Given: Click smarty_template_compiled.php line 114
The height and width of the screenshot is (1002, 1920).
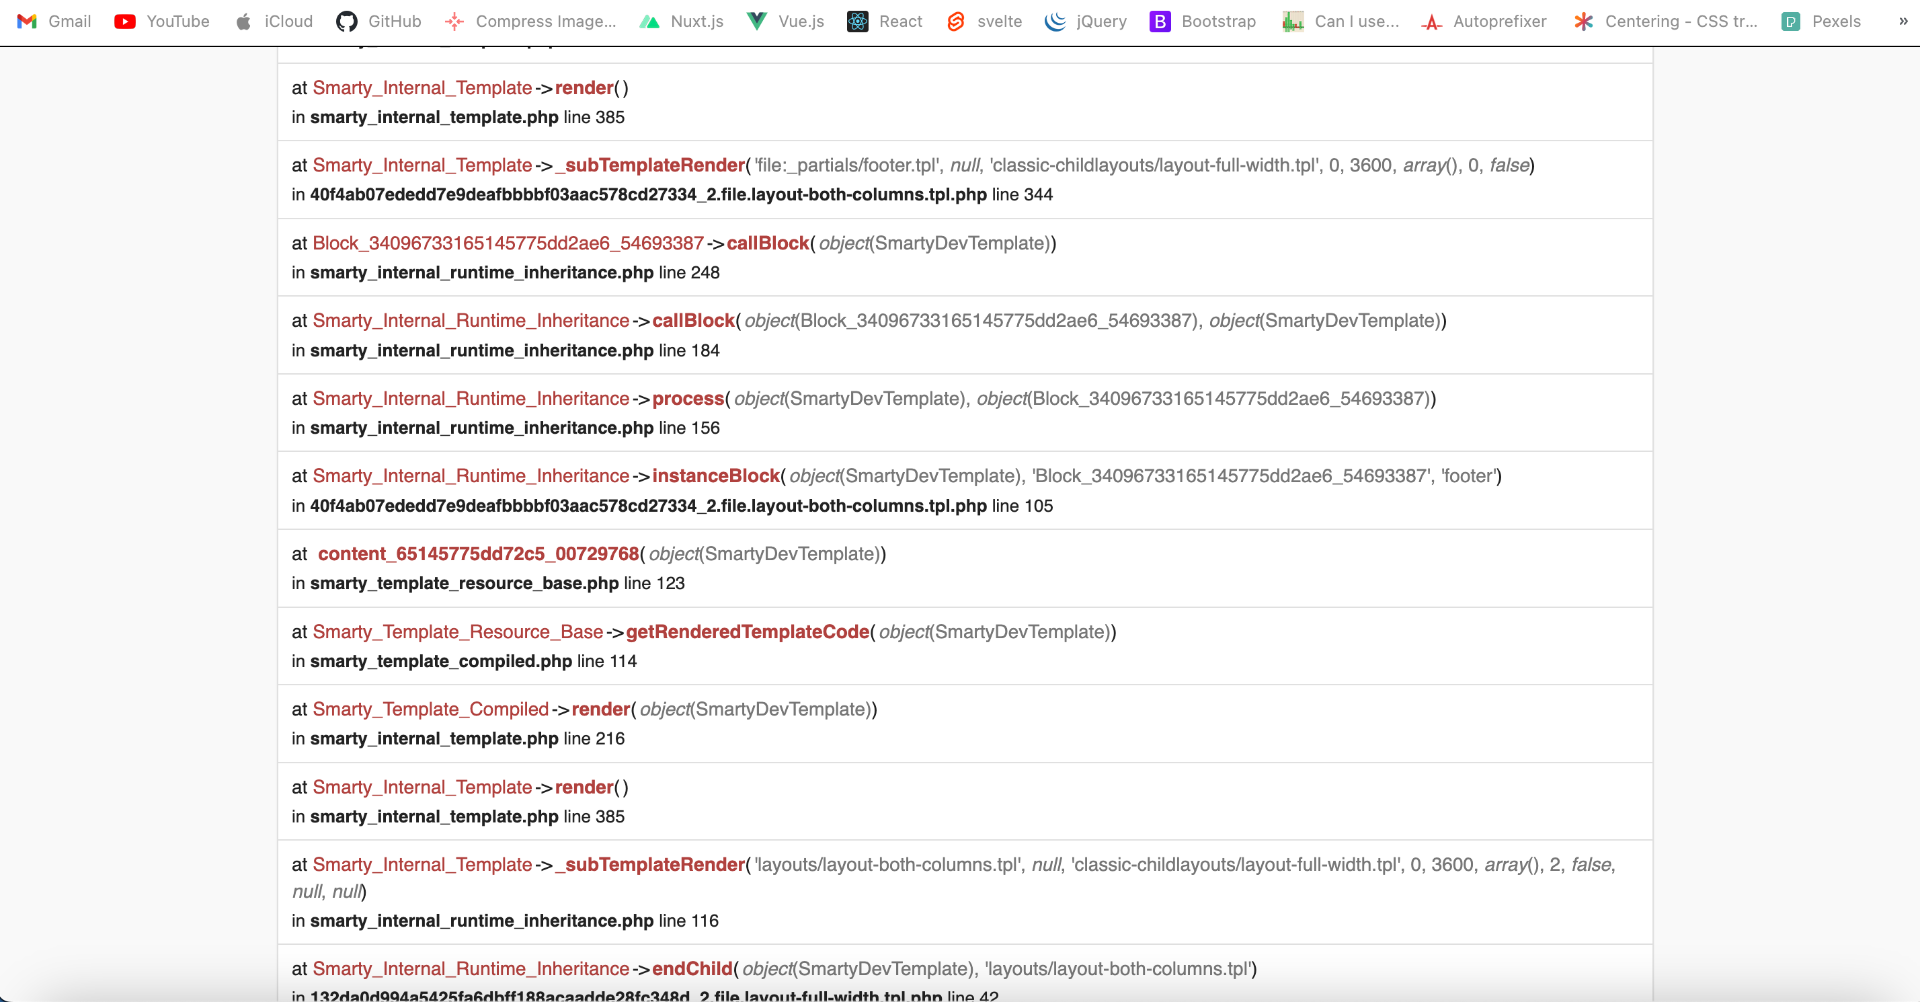Looking at the screenshot, I should (x=441, y=662).
